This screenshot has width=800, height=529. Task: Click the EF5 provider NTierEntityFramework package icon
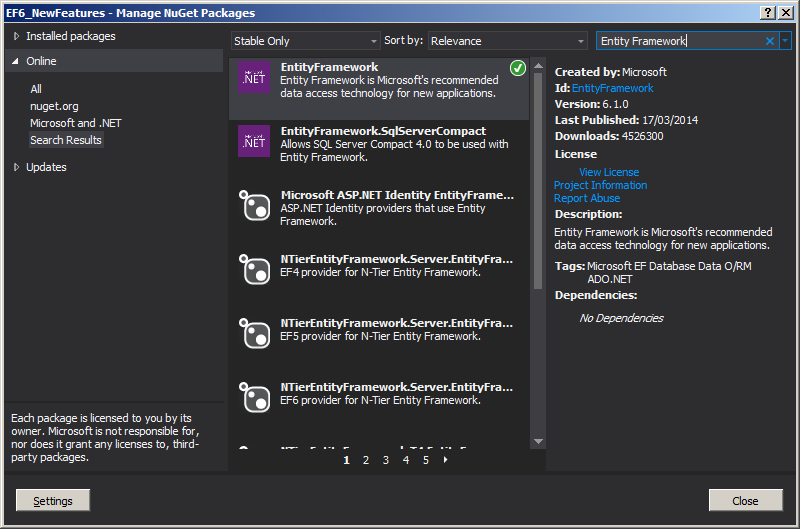(253, 333)
